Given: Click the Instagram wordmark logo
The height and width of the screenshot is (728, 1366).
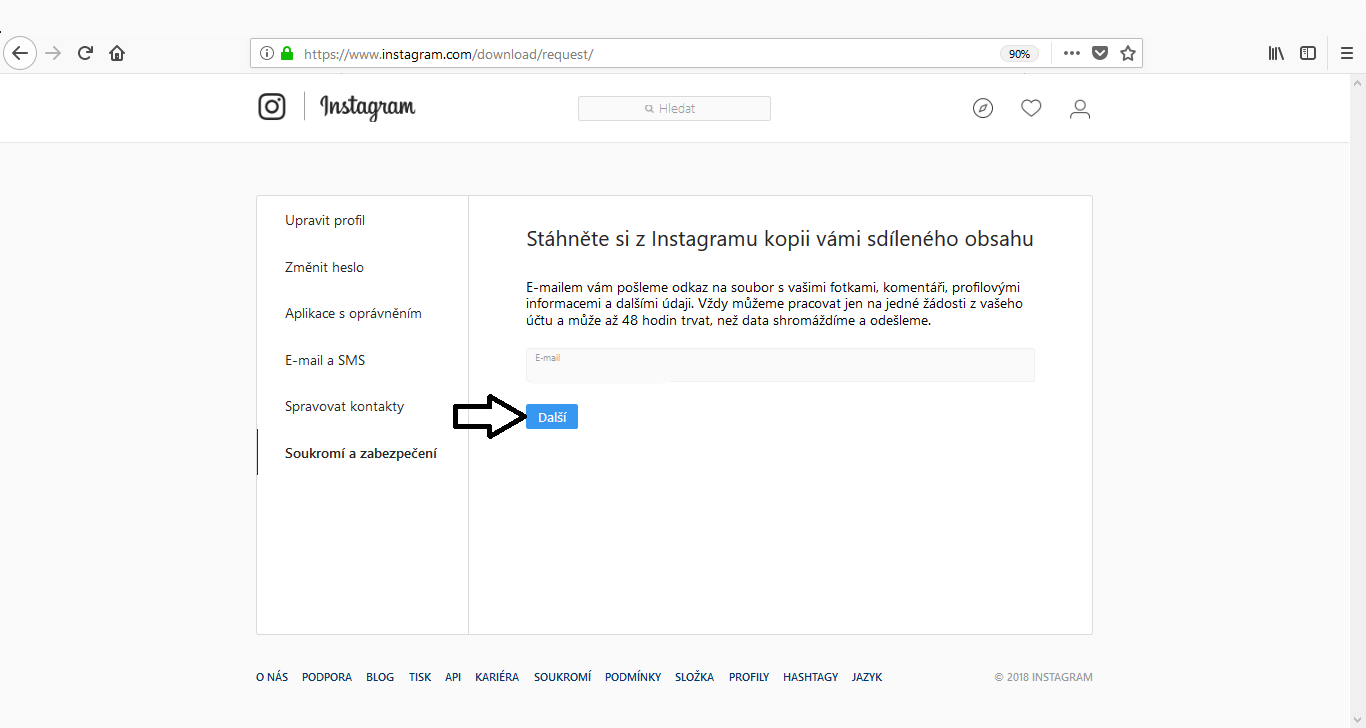Looking at the screenshot, I should [368, 107].
